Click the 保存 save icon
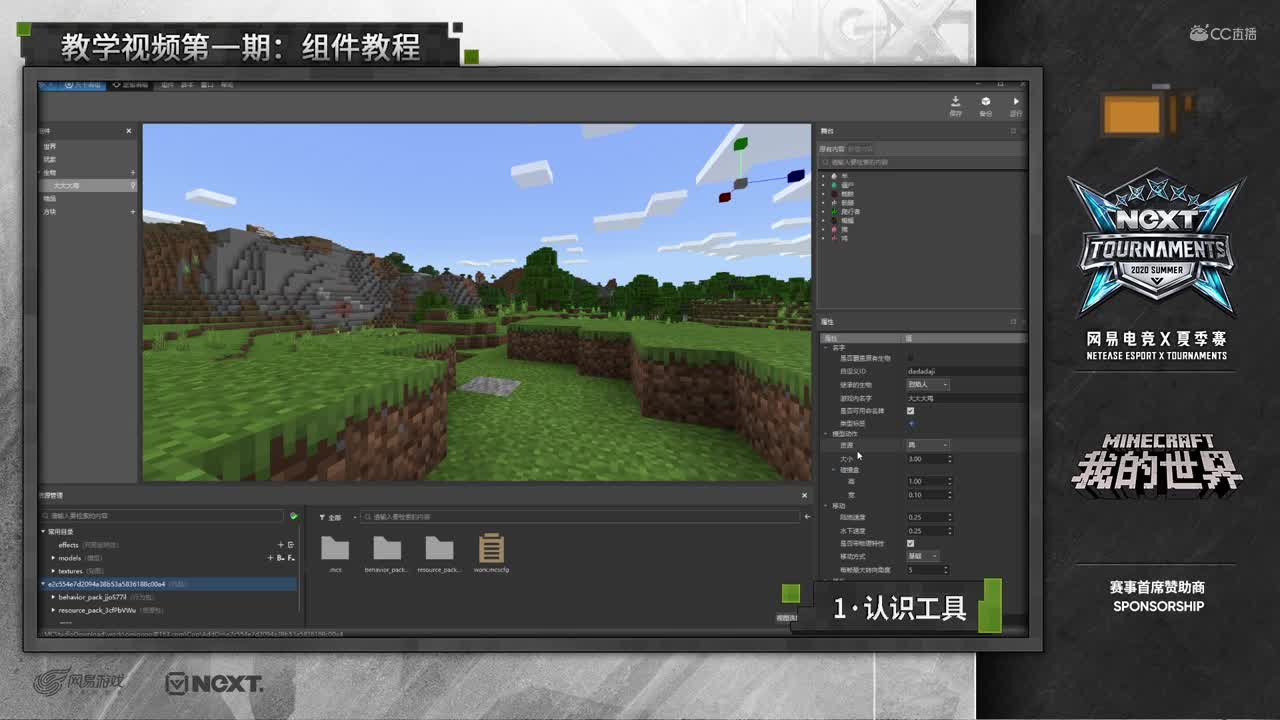The height and width of the screenshot is (720, 1280). point(955,102)
